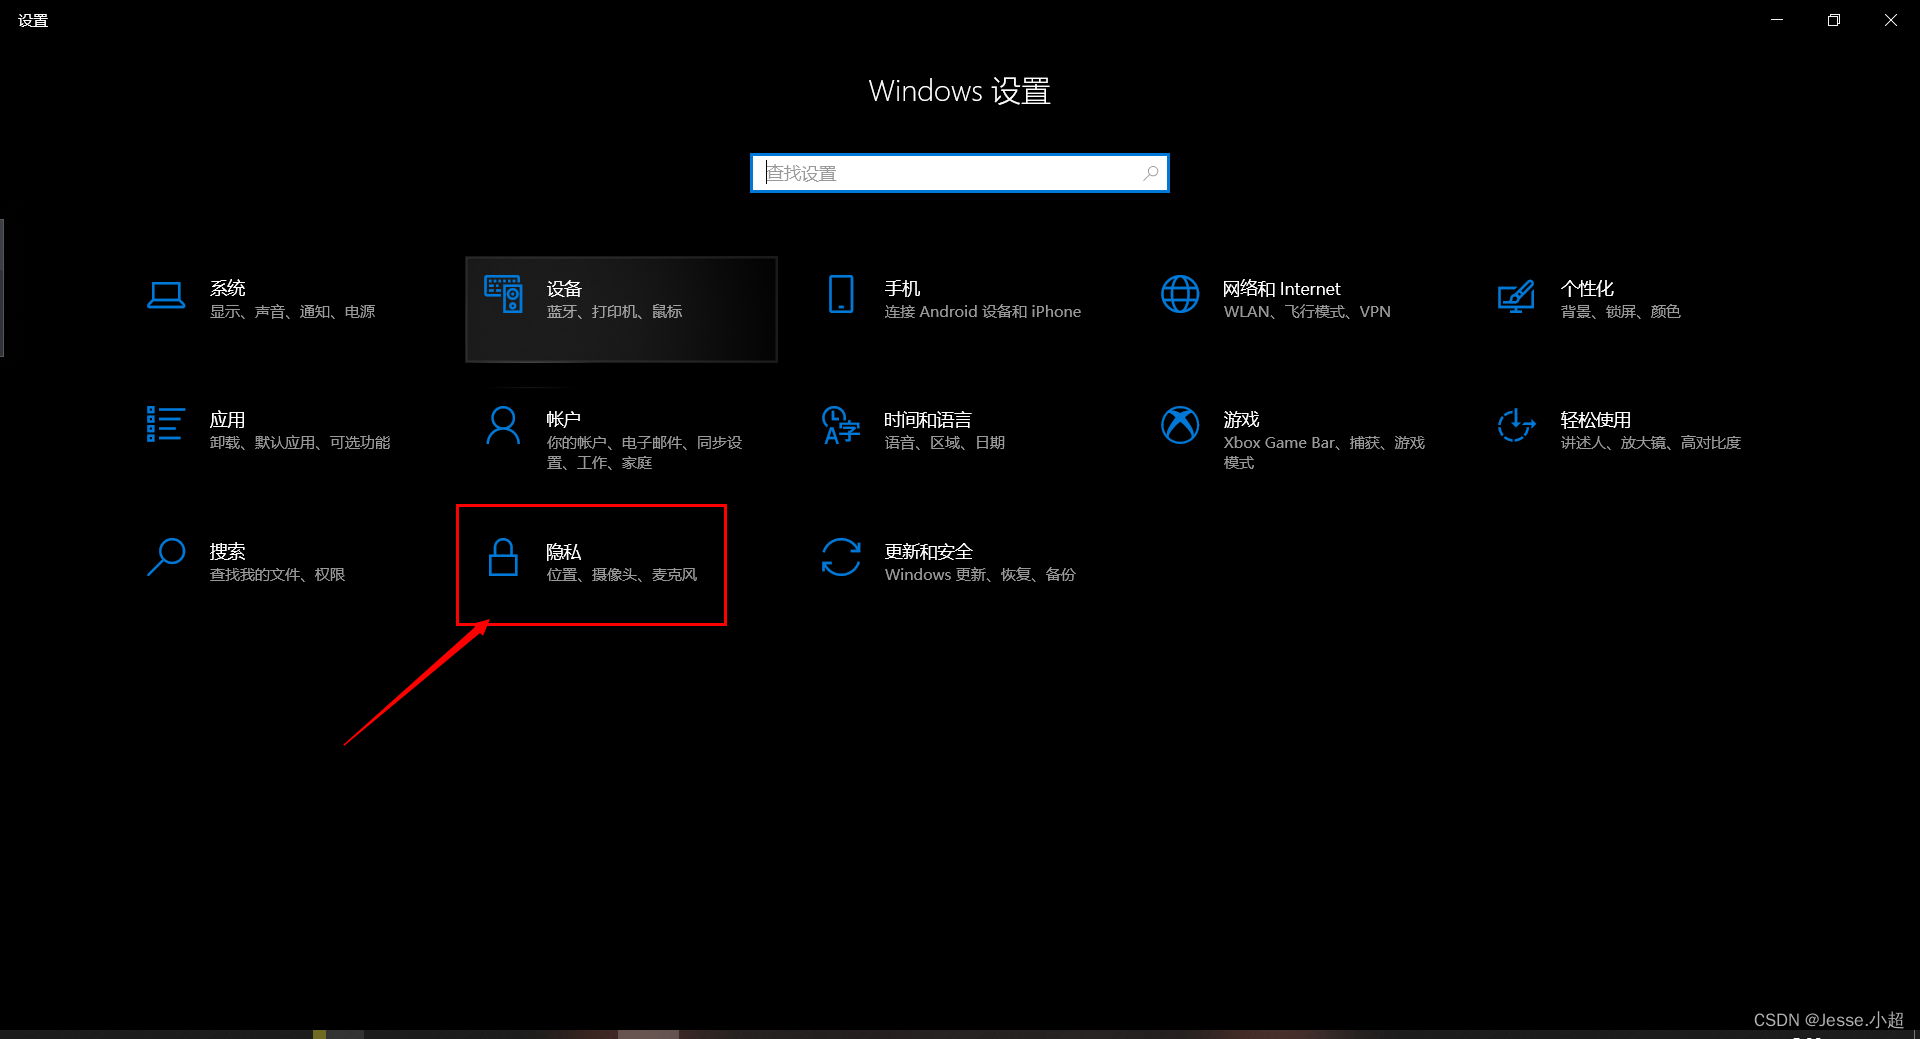This screenshot has height=1039, width=1920.
Task: Select the 轻松使用 category title
Action: (x=1596, y=419)
